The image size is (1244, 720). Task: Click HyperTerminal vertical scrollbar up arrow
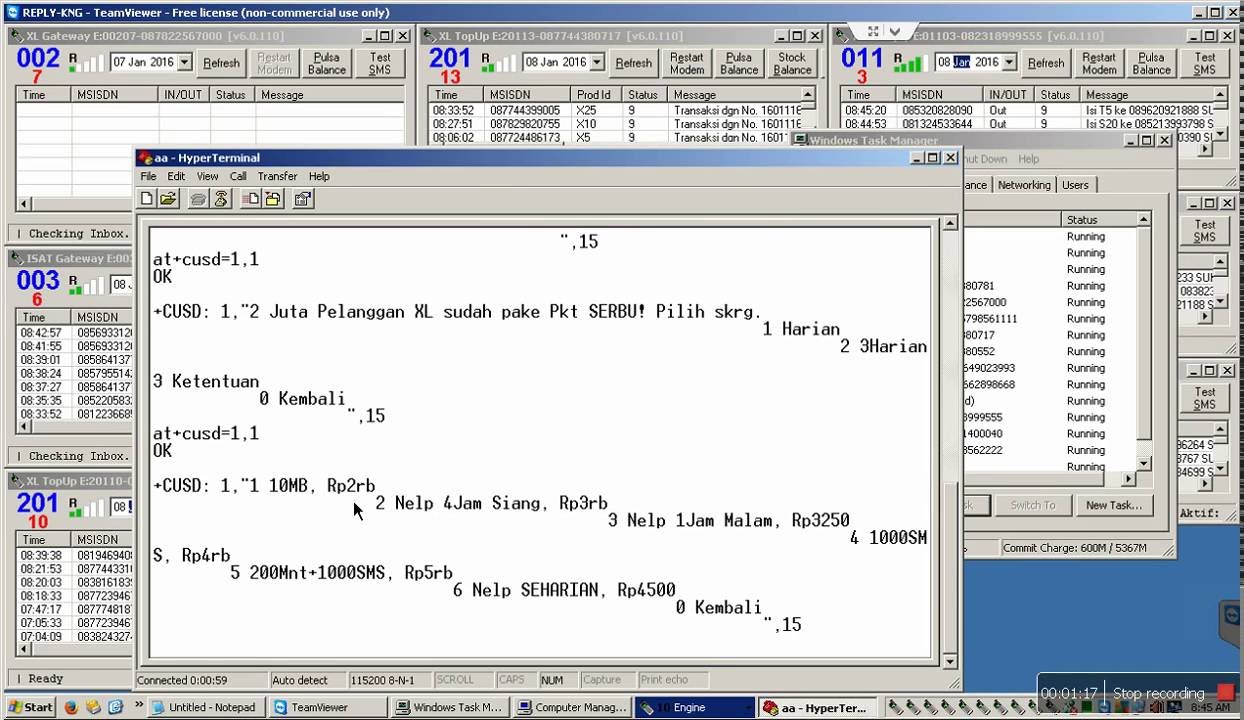pos(949,223)
